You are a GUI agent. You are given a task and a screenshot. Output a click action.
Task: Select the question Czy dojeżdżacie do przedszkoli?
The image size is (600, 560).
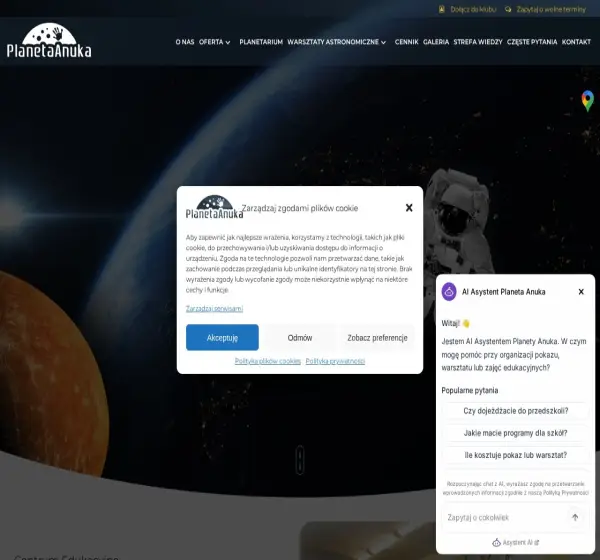coord(515,411)
